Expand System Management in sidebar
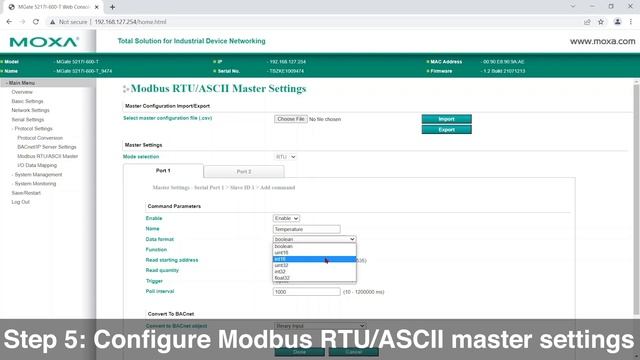The width and height of the screenshot is (640, 360). pos(37,175)
